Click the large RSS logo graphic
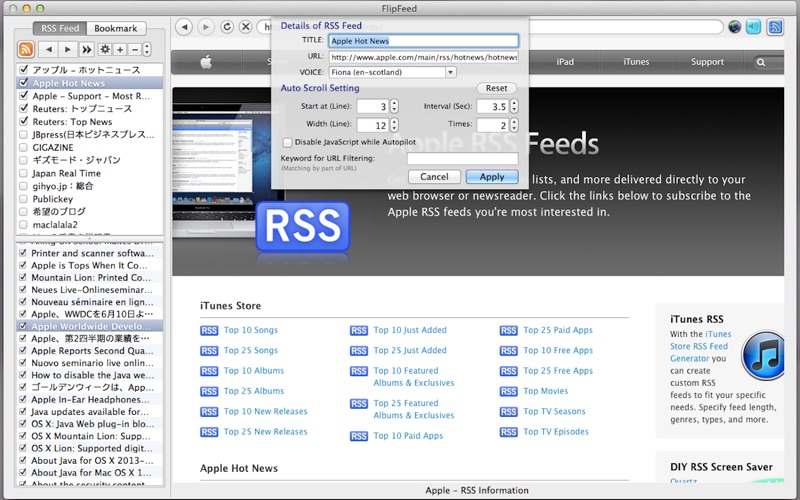 point(303,227)
